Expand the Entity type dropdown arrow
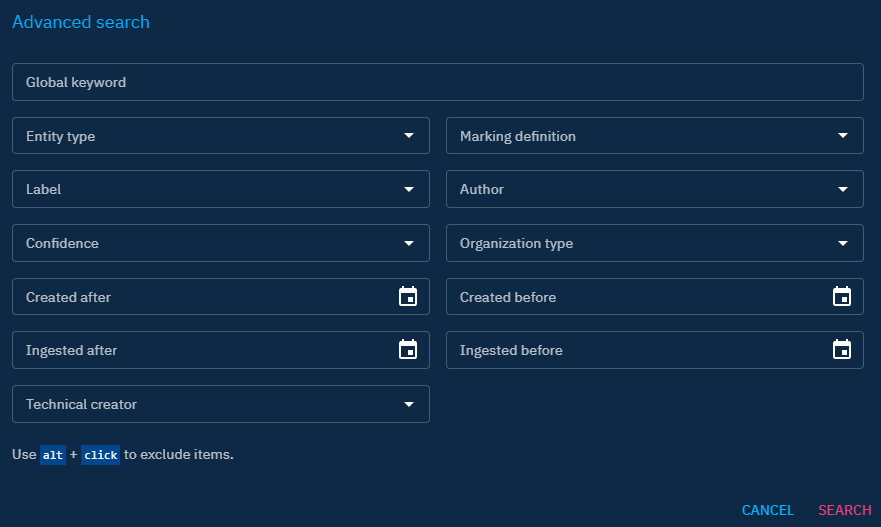The height and width of the screenshot is (527, 881). [x=409, y=136]
